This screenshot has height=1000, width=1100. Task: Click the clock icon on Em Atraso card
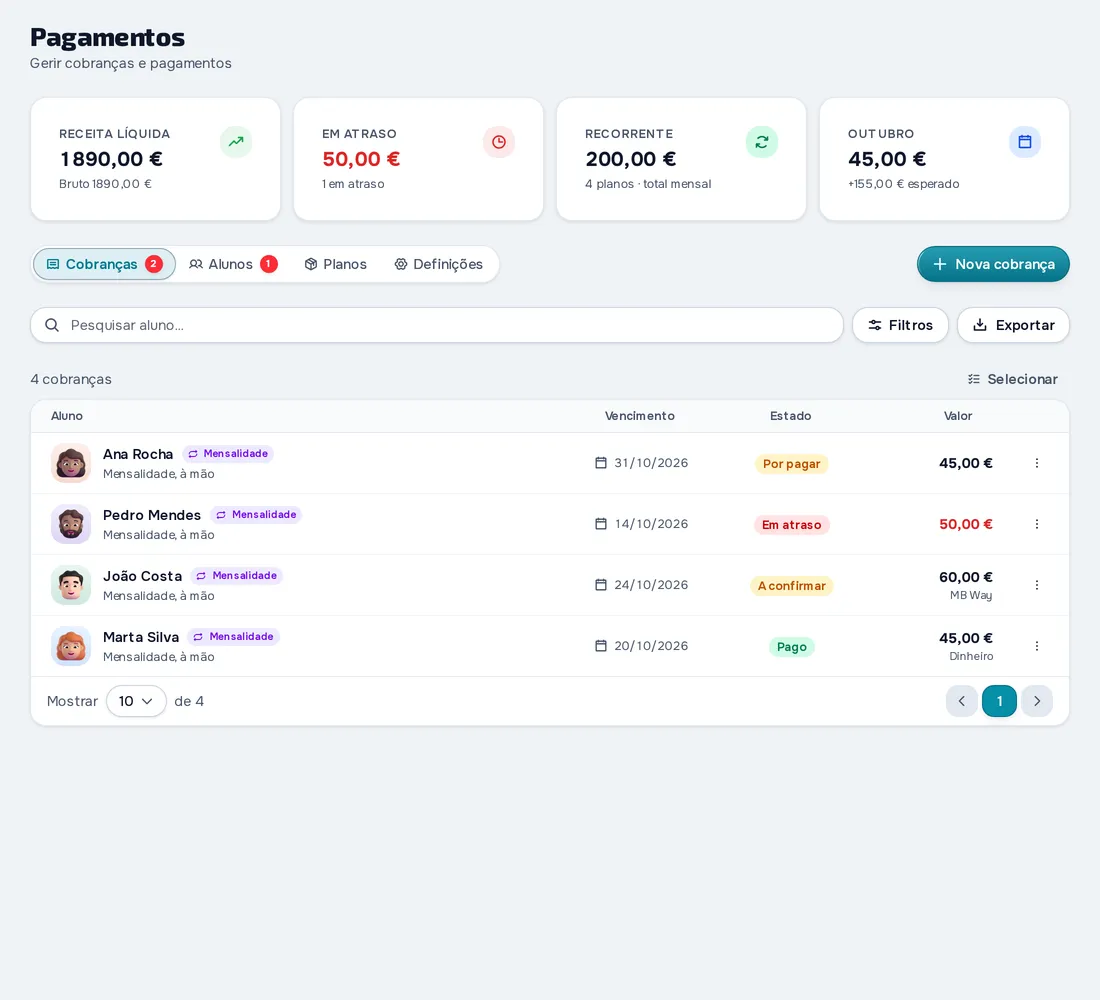pos(499,142)
